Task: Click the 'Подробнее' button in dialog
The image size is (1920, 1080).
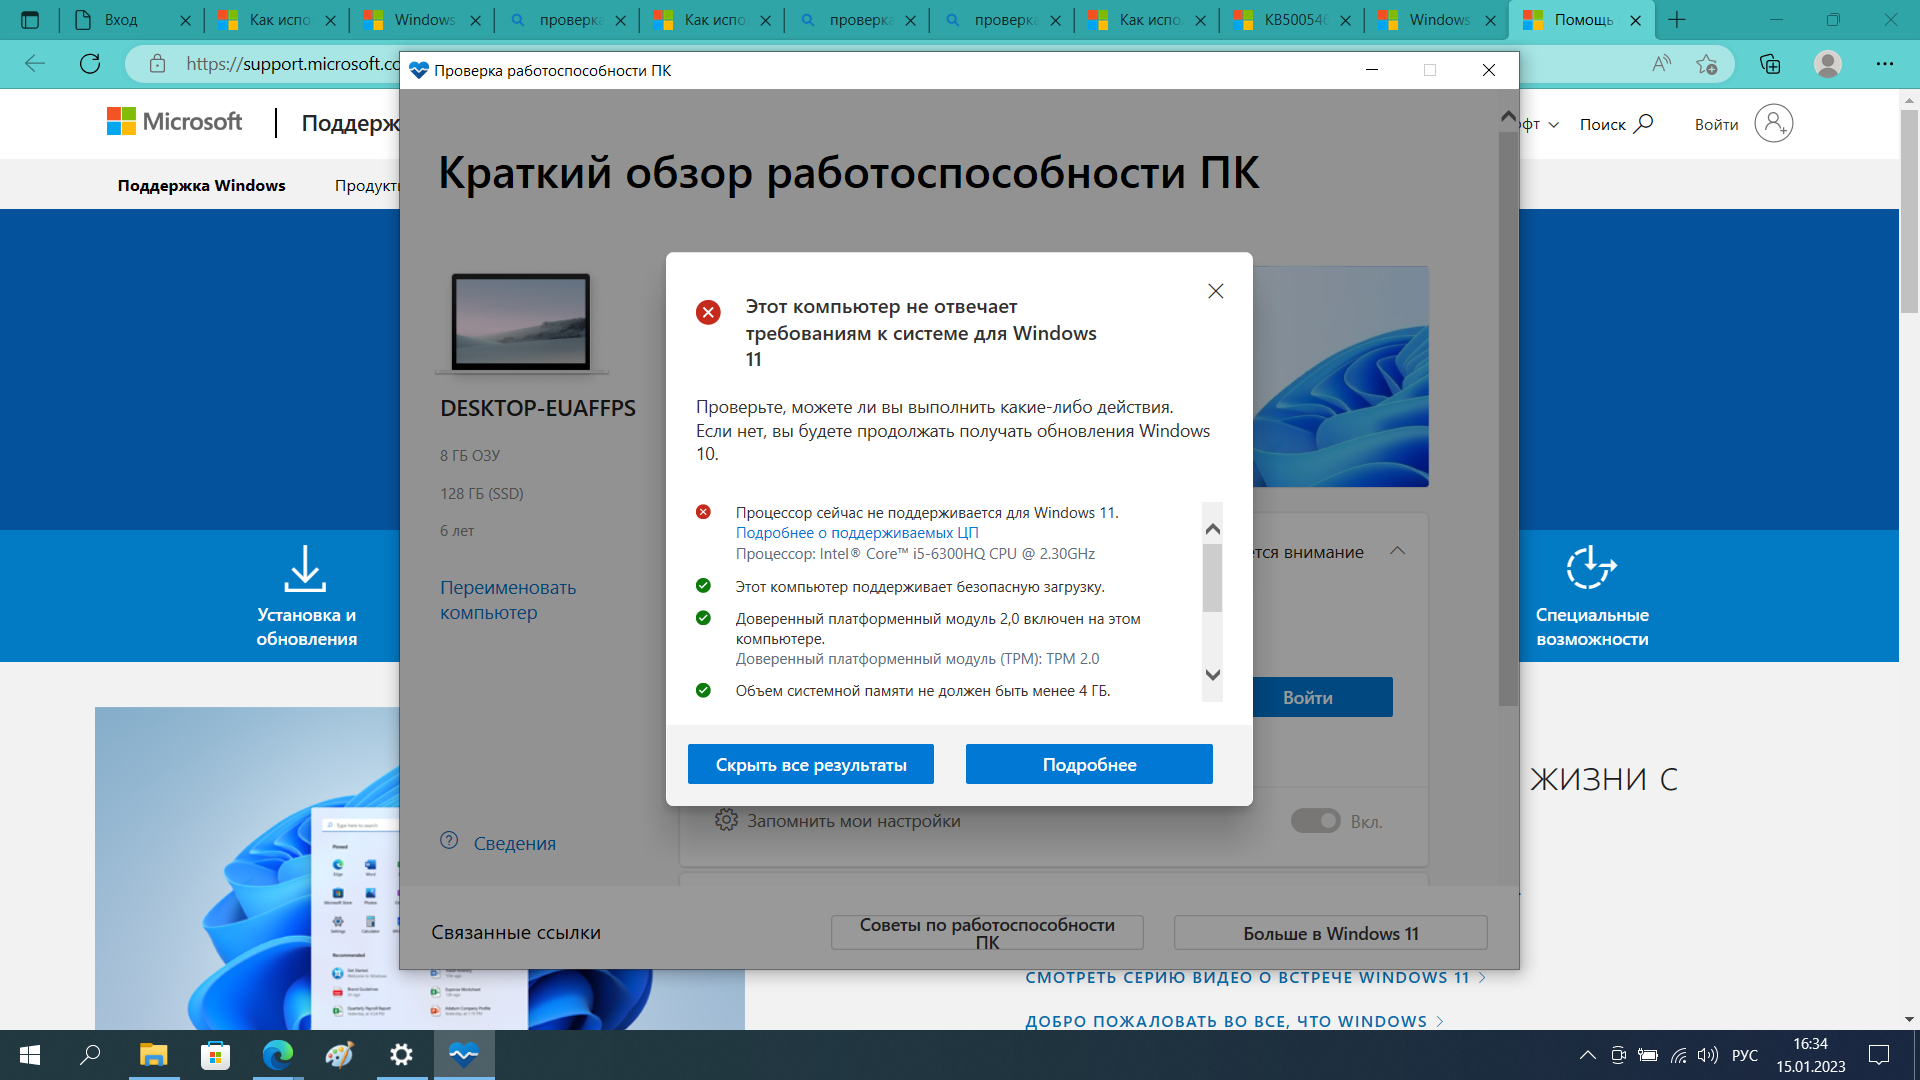Action: pos(1089,764)
